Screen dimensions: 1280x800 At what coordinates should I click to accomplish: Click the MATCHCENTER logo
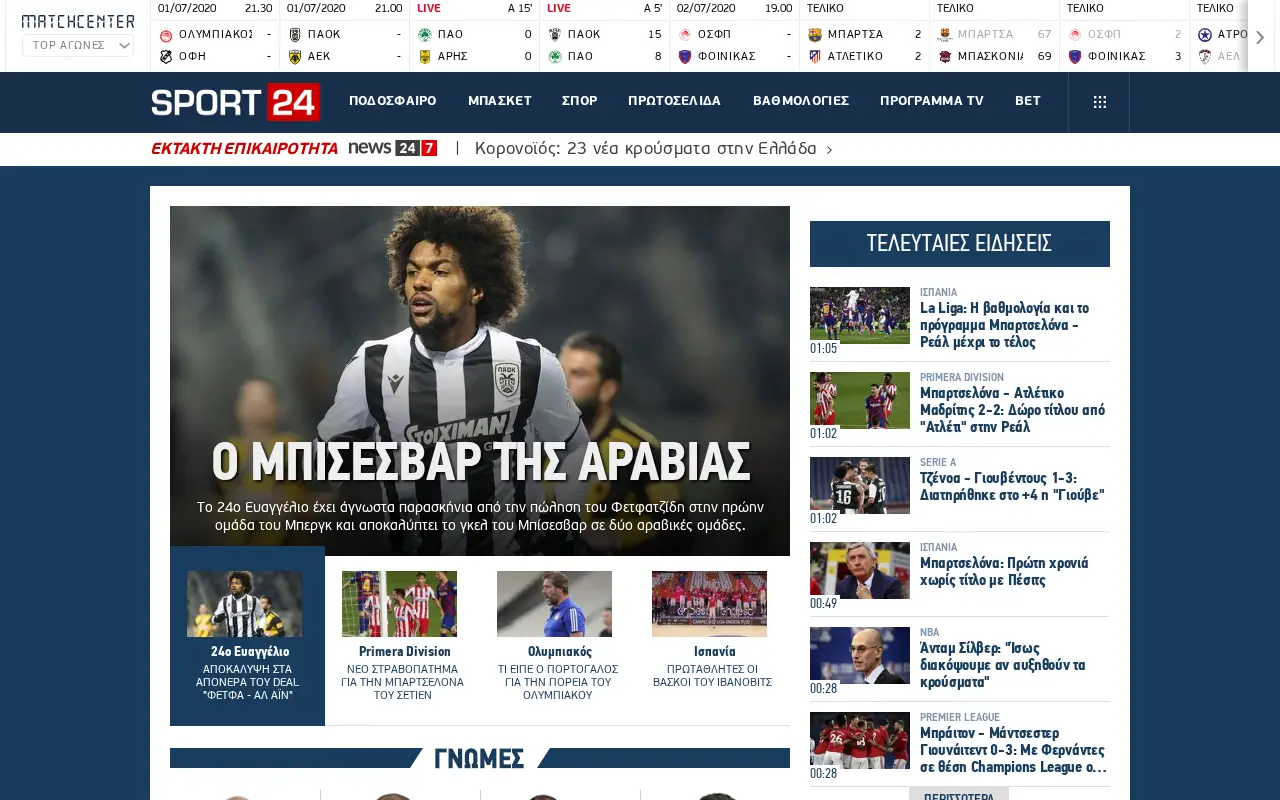(78, 21)
